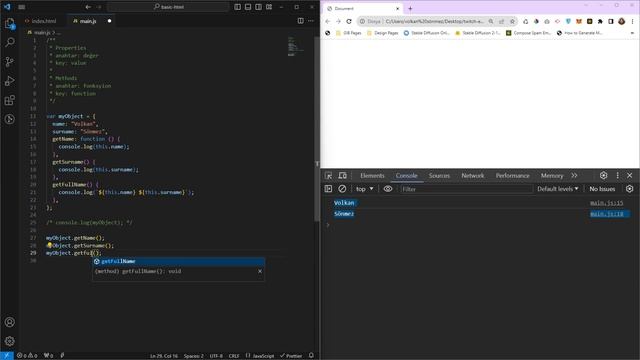Open console settings gear

coord(629,189)
